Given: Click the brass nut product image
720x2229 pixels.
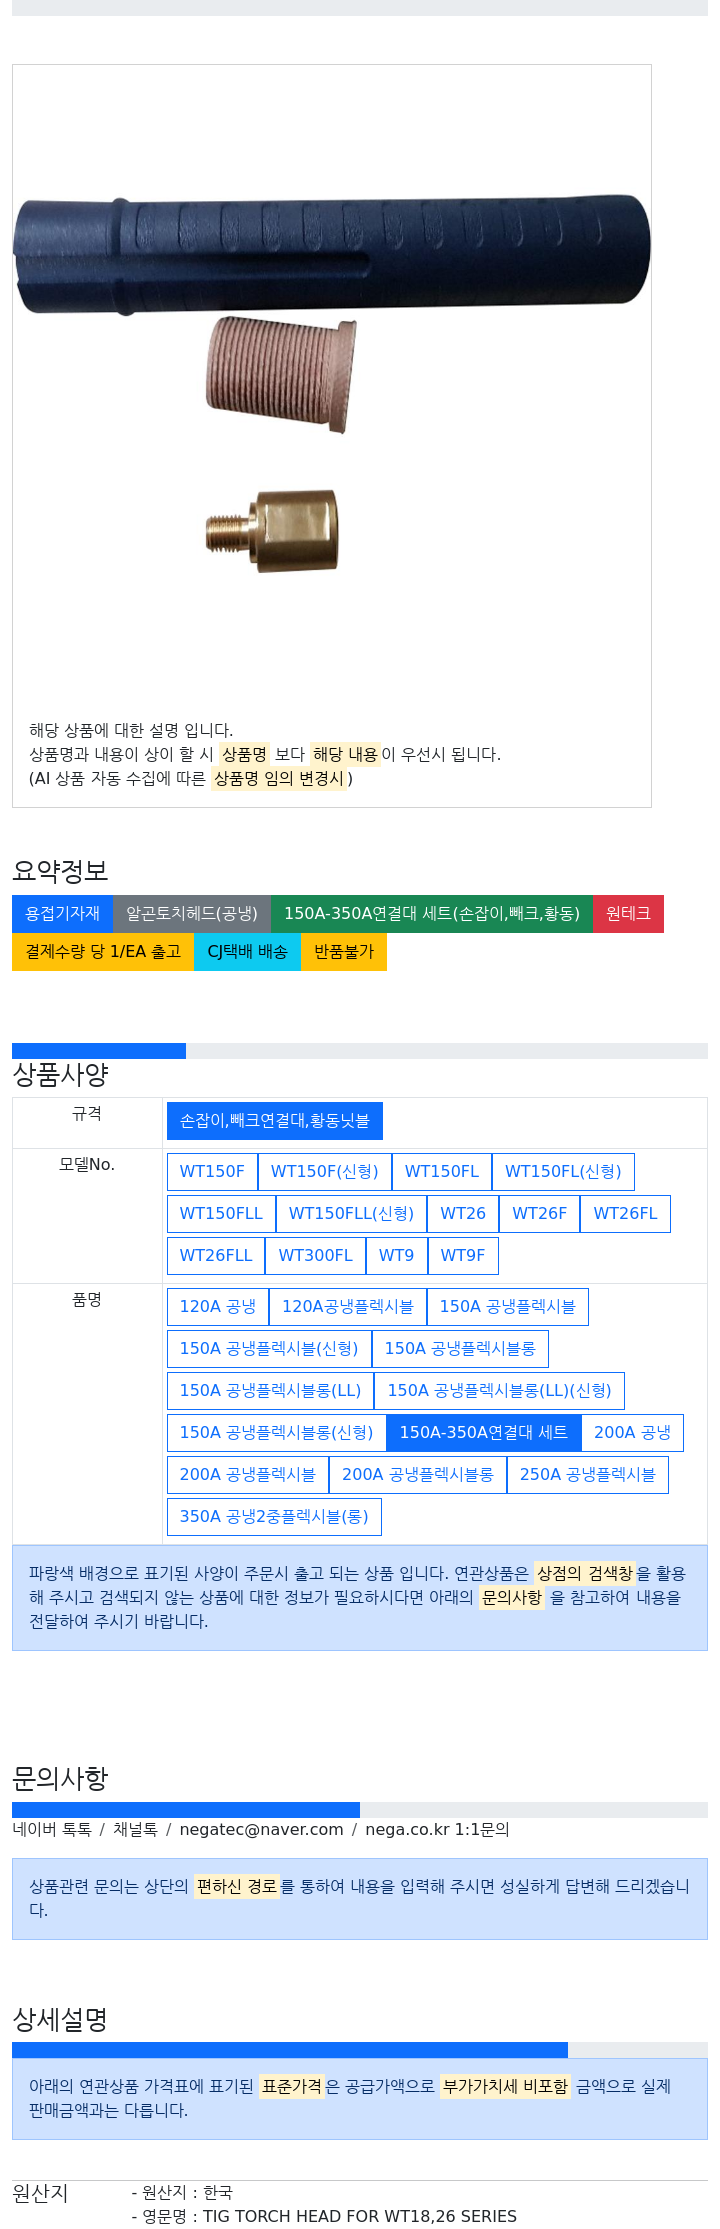Looking at the screenshot, I should [272, 530].
